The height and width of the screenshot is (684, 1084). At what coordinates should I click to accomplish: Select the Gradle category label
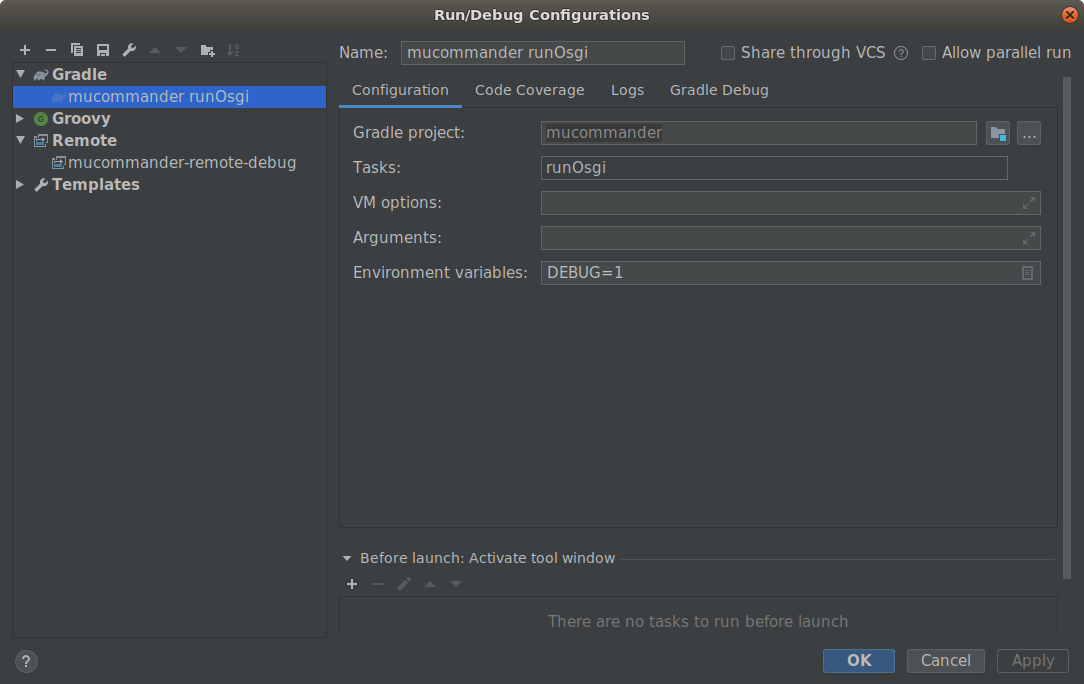(x=80, y=74)
